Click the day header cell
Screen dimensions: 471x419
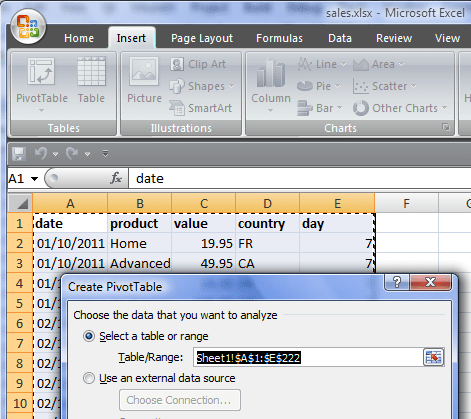coord(337,223)
